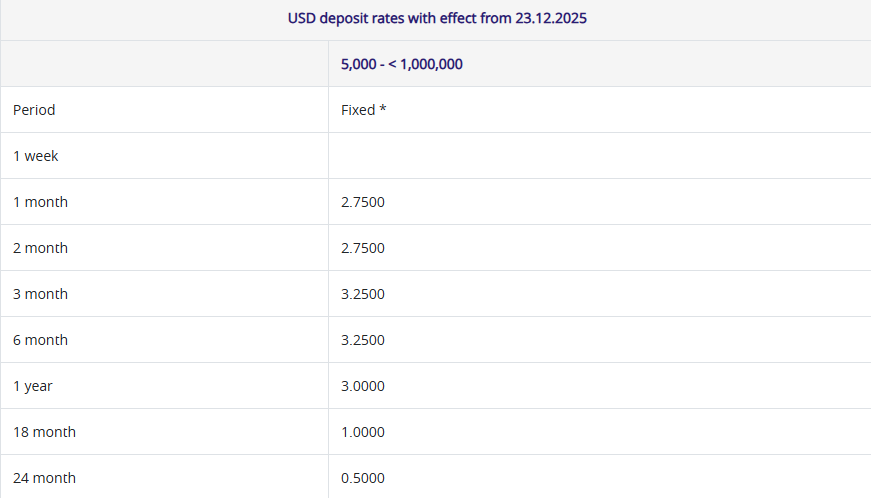This screenshot has width=871, height=498.
Task: Click the 2.7500 rate for 1 month
Action: (363, 202)
